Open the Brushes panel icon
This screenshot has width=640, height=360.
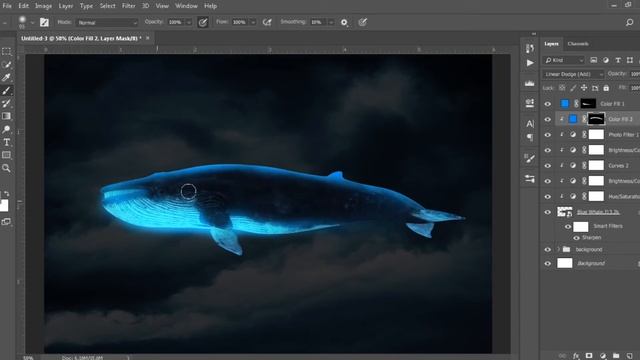[x=530, y=158]
